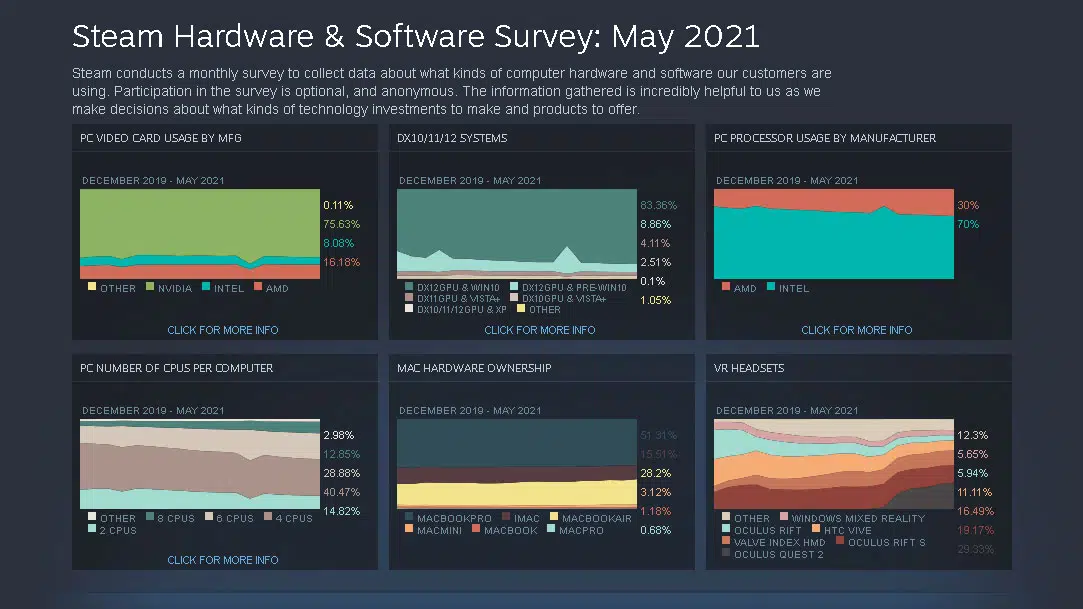Open more info for PC processor usage
The height and width of the screenshot is (609, 1083).
pyautogui.click(x=856, y=330)
